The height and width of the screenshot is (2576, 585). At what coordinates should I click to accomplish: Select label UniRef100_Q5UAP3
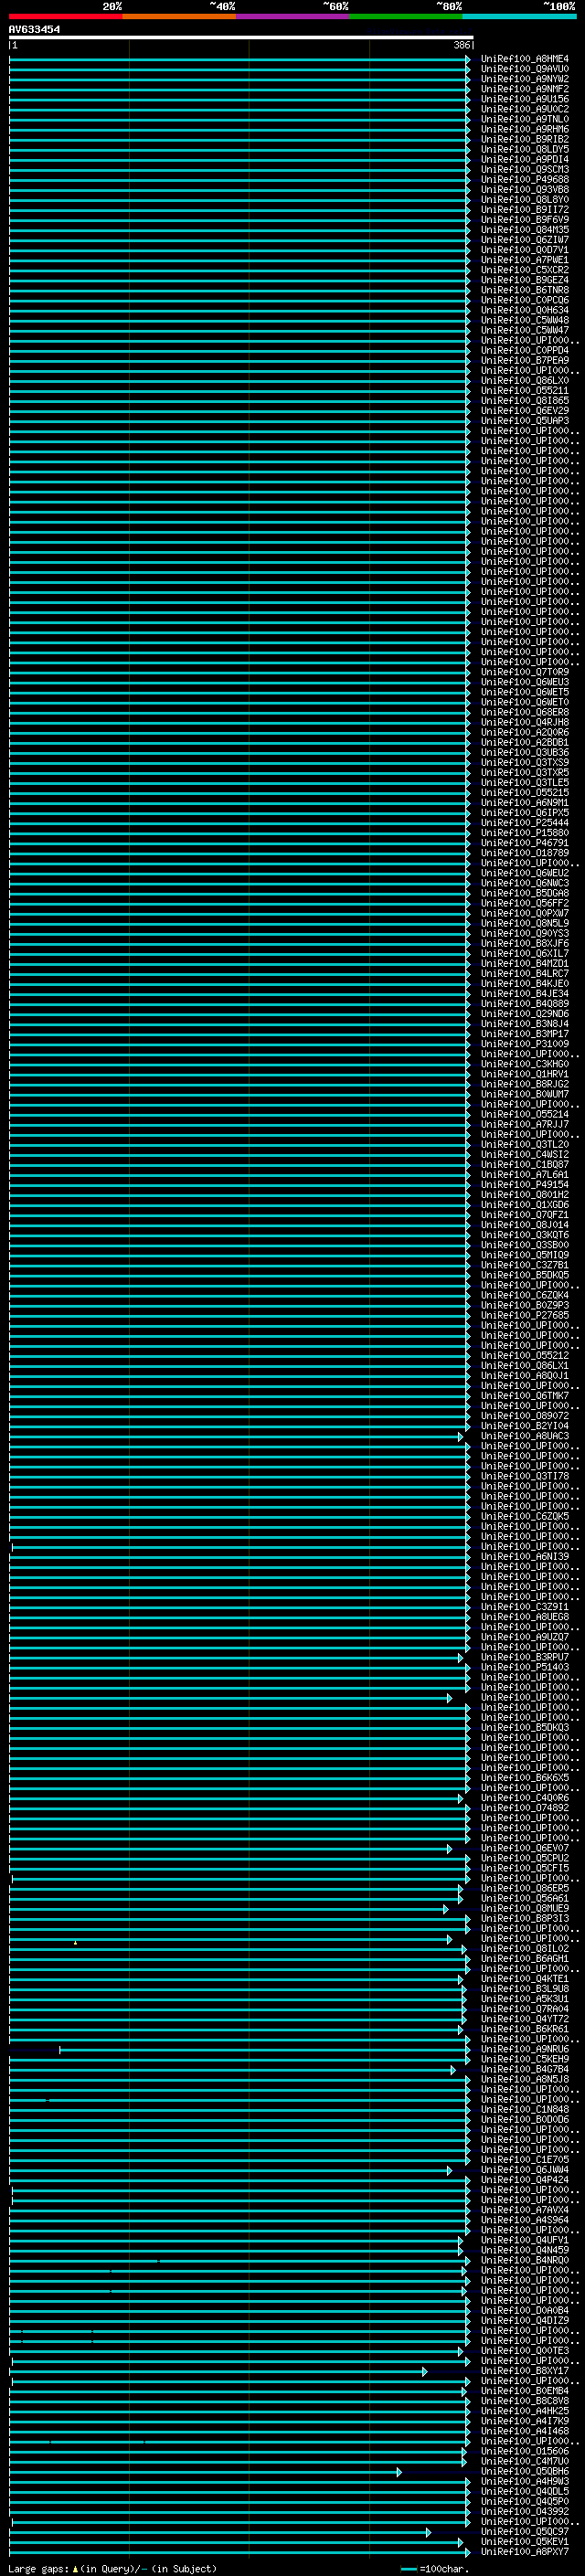tap(524, 421)
